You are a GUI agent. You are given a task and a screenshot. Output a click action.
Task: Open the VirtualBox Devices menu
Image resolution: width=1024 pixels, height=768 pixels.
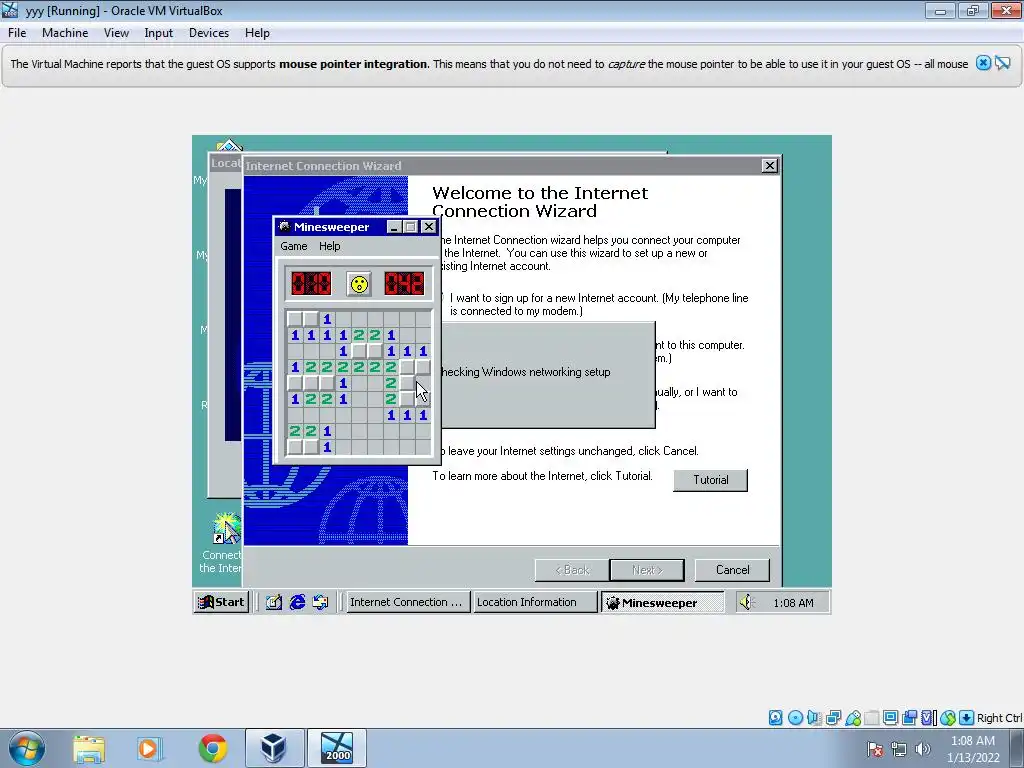click(208, 33)
